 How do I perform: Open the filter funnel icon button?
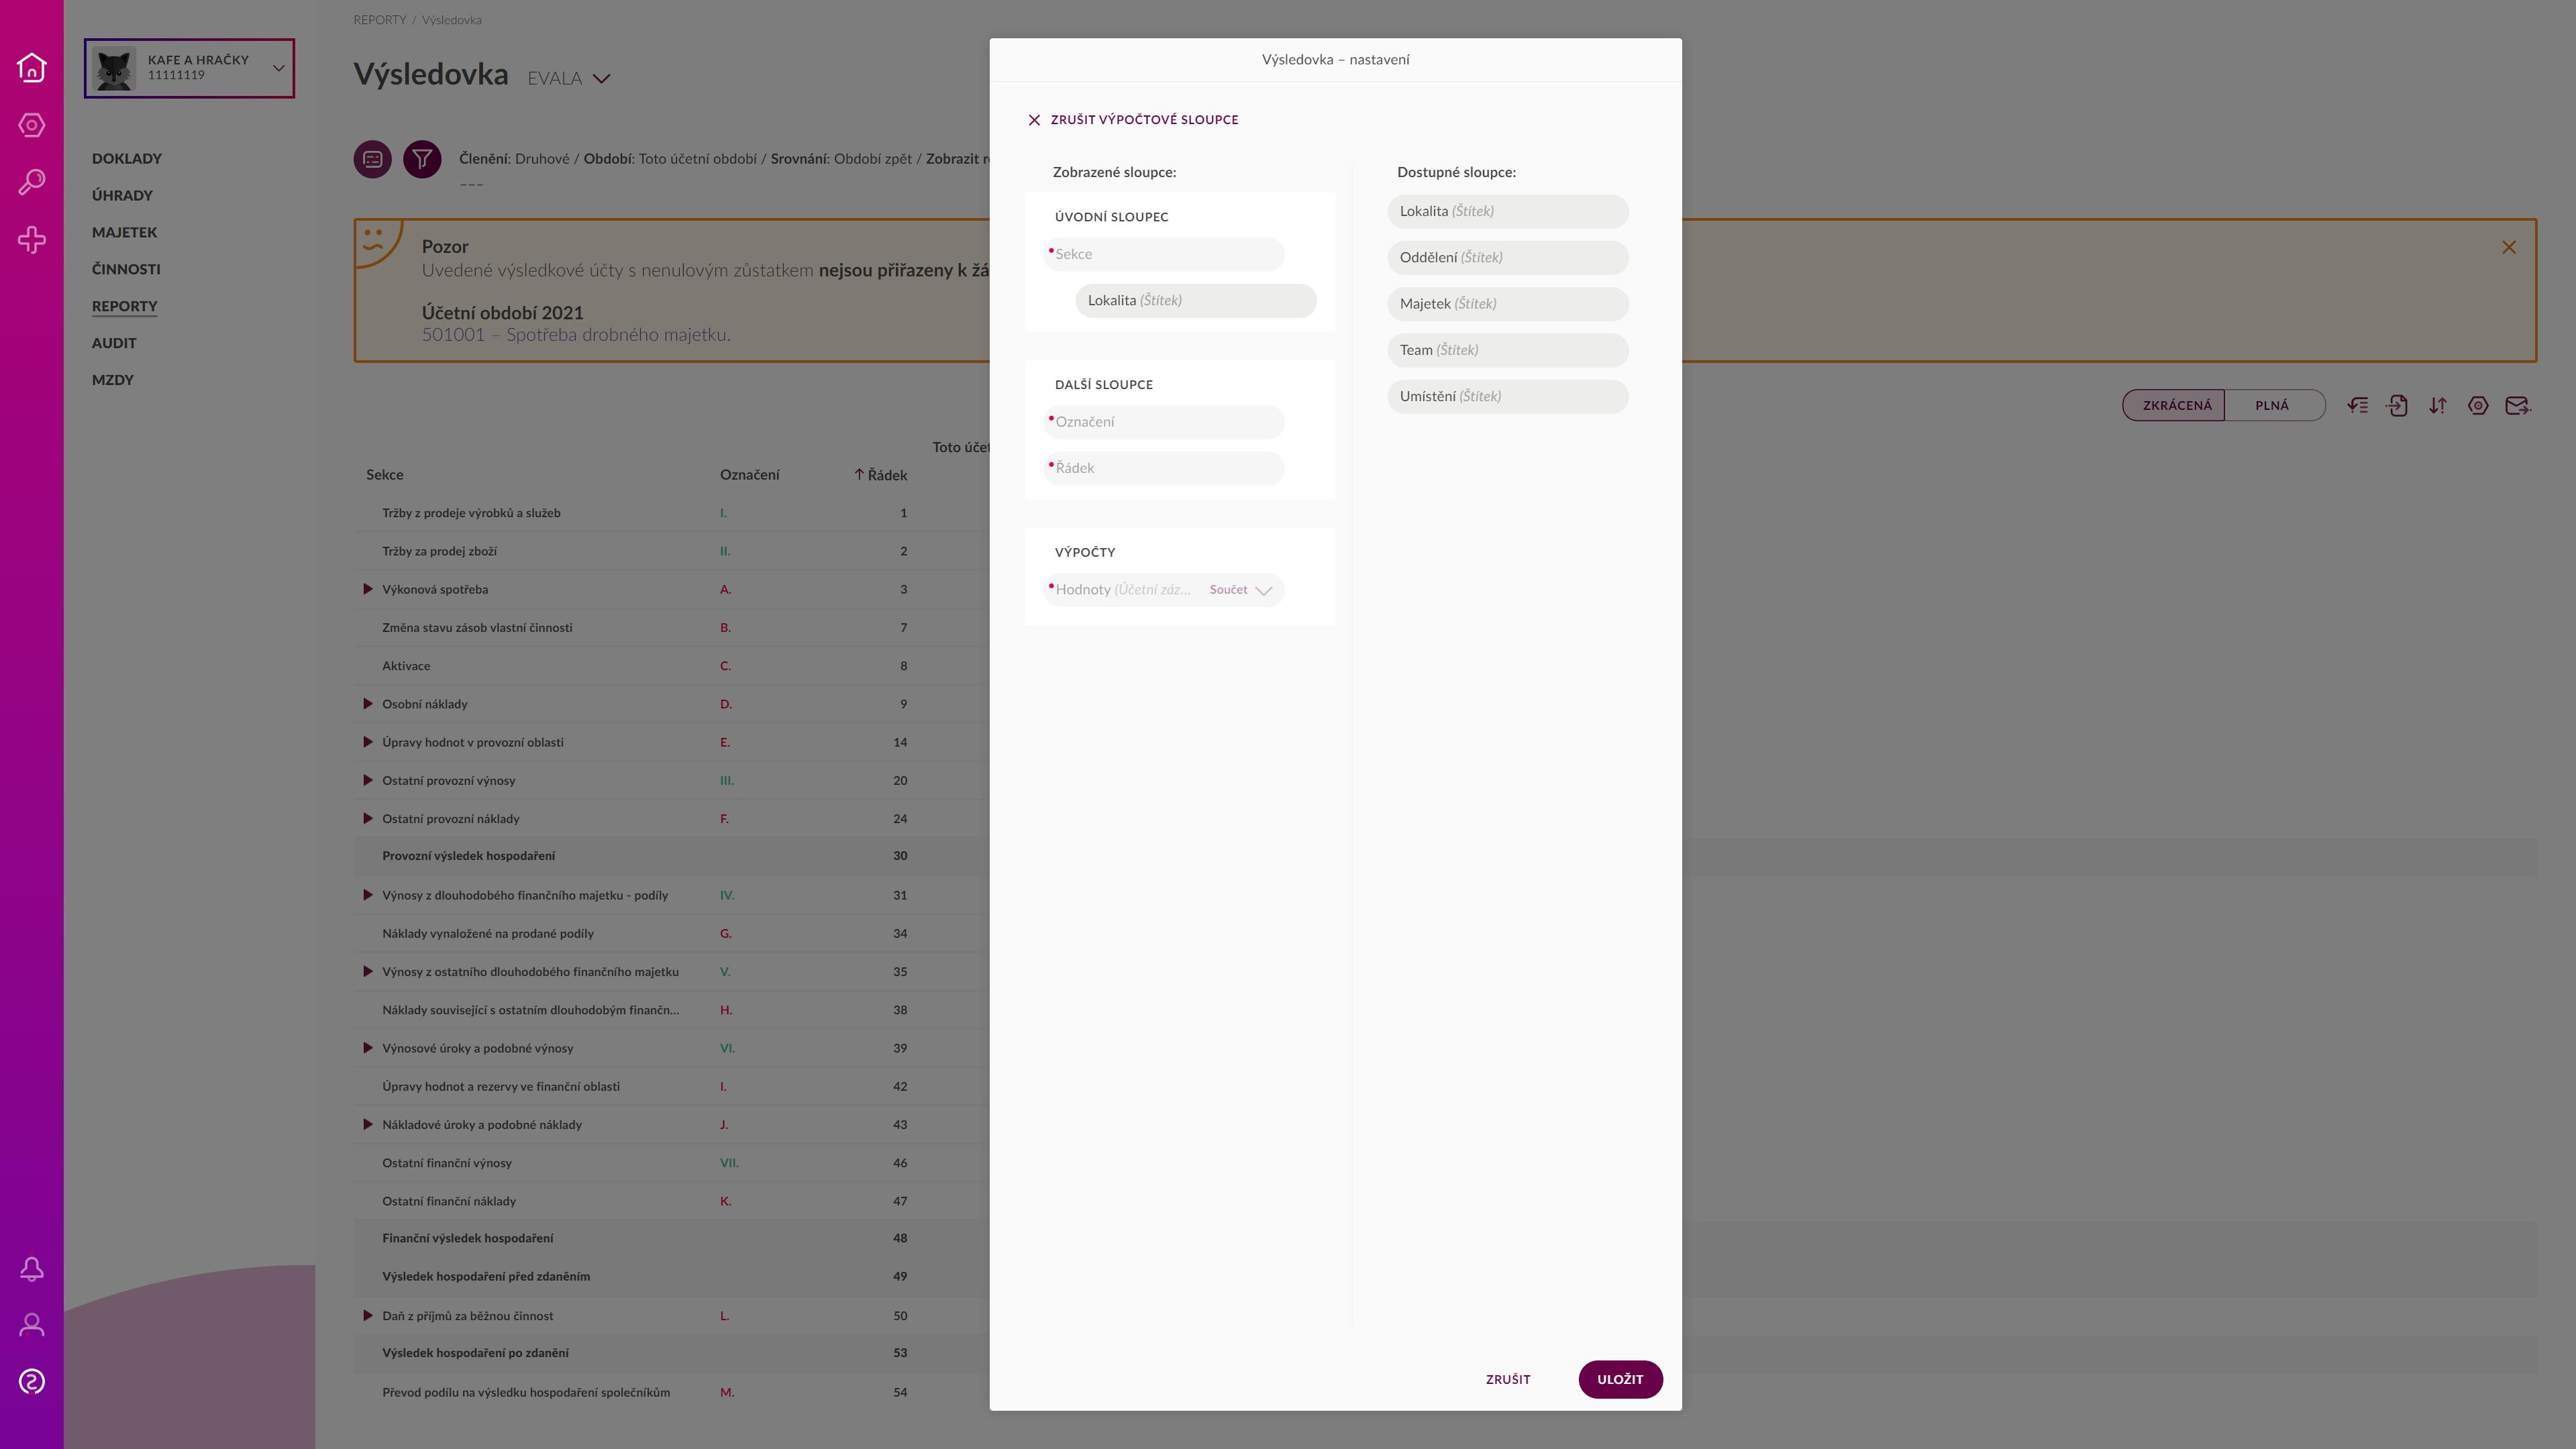point(422,159)
